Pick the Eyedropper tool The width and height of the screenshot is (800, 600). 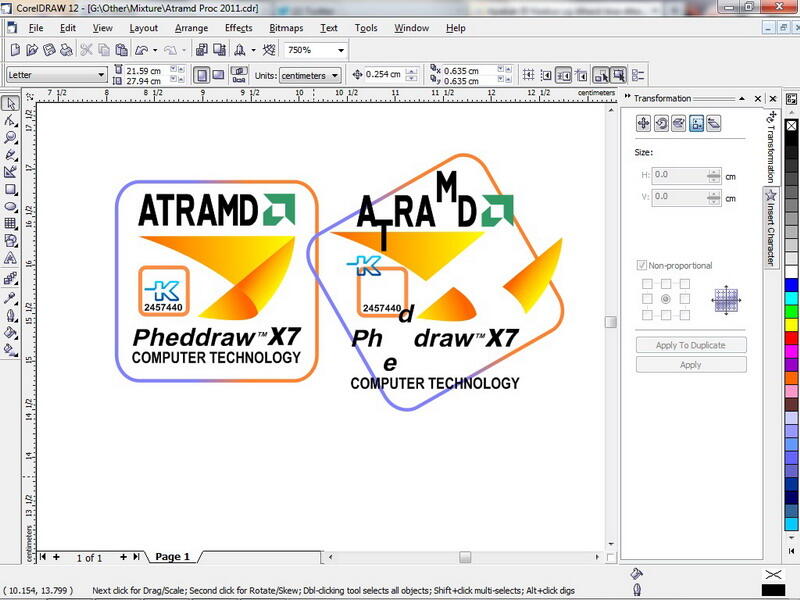click(10, 298)
